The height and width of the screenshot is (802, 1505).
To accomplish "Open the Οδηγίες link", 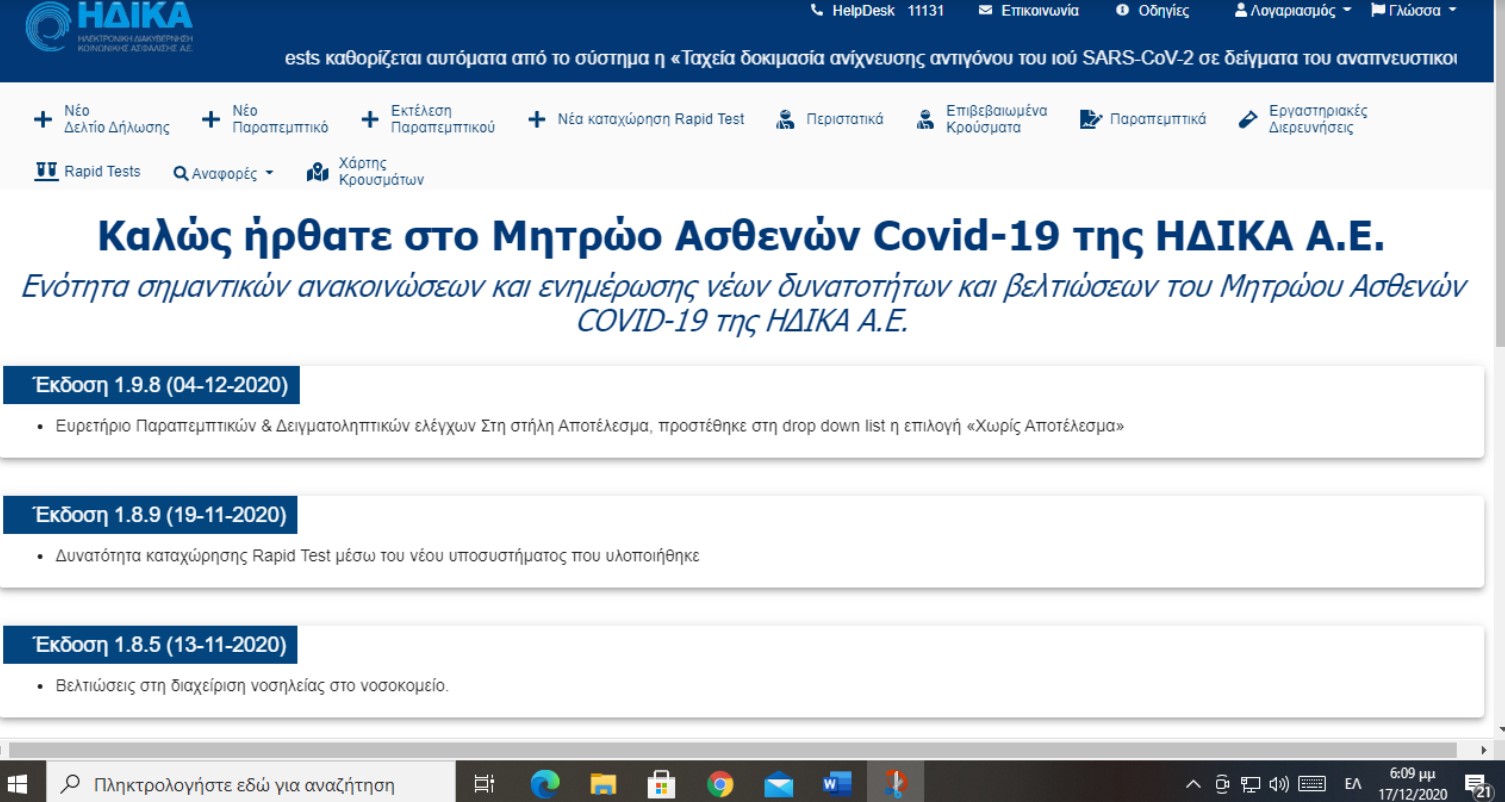I will coord(1152,11).
